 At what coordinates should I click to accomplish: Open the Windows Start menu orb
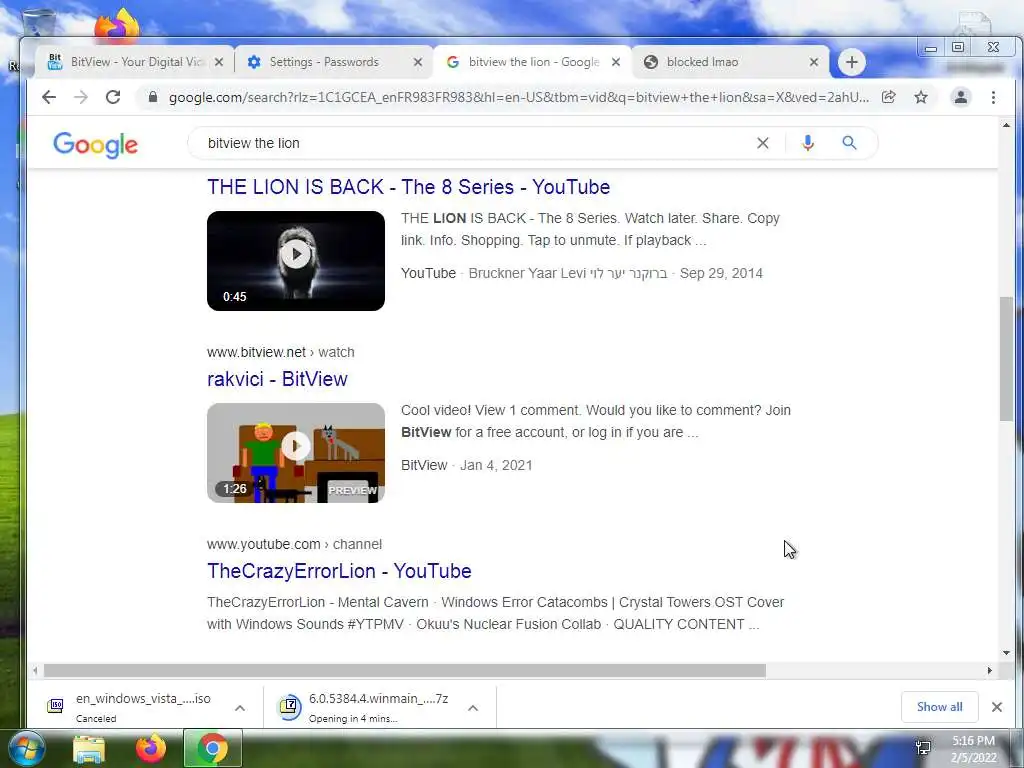pyautogui.click(x=27, y=748)
